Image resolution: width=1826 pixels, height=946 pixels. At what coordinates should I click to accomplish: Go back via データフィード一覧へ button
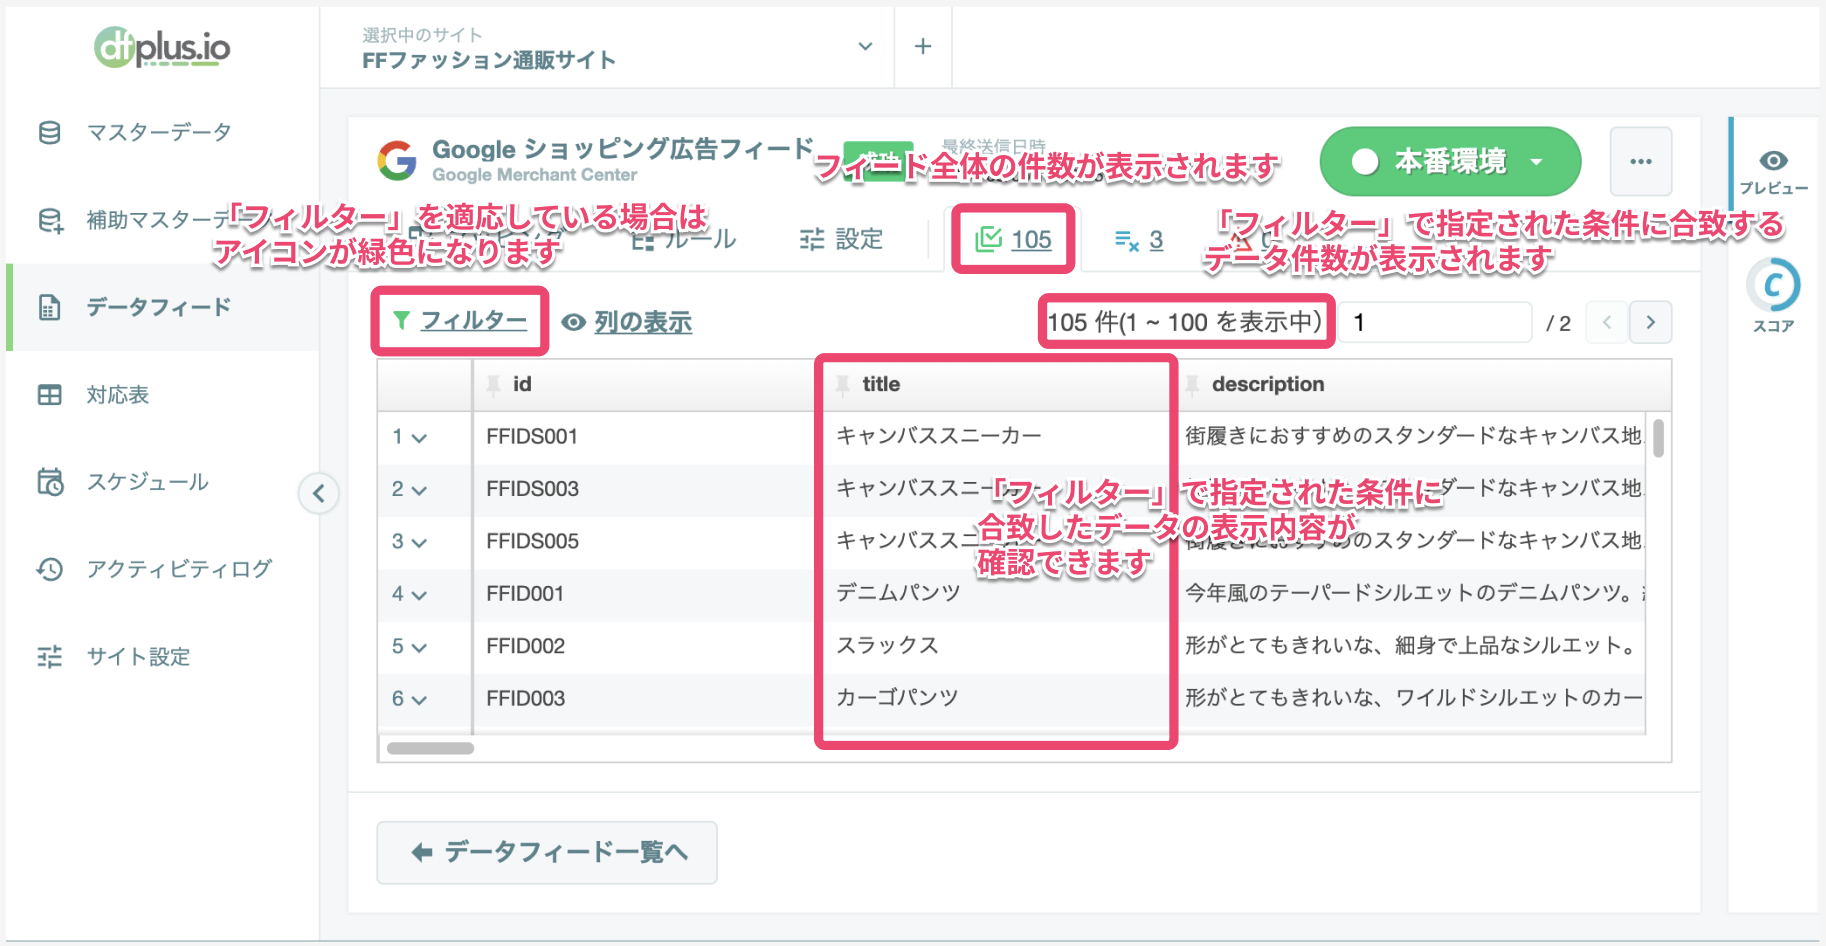(x=547, y=853)
